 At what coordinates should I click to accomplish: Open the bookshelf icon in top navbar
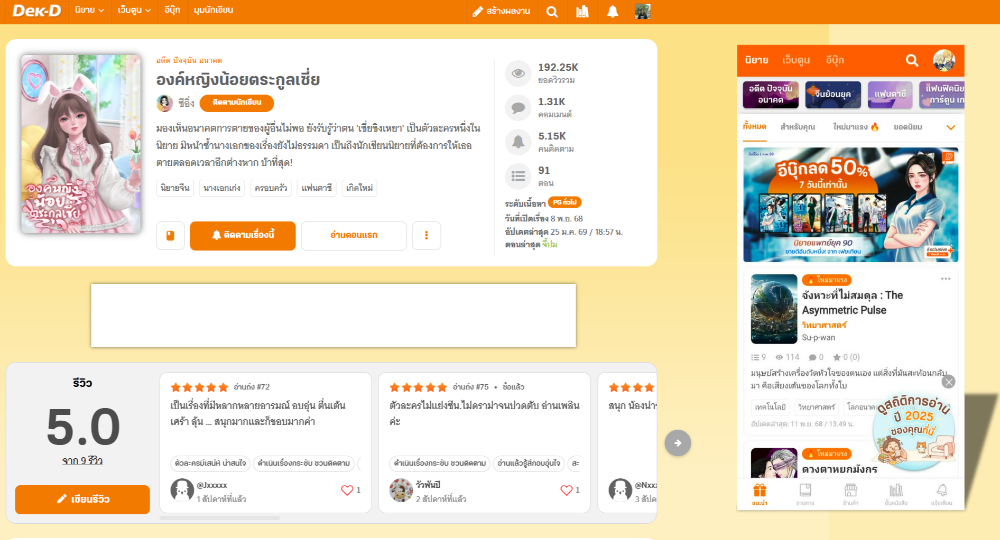click(x=582, y=12)
